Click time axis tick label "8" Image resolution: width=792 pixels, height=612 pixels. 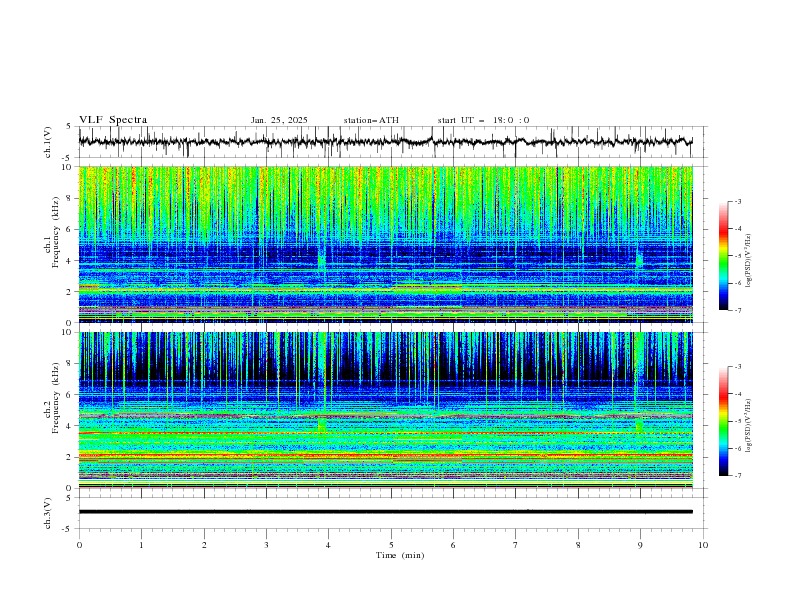(578, 545)
